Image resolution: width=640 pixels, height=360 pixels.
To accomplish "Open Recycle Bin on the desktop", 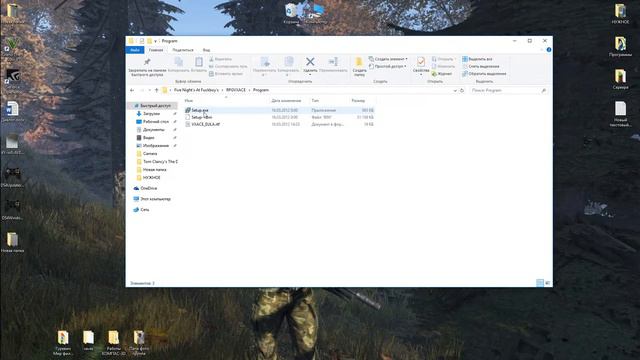I will 291,13.
